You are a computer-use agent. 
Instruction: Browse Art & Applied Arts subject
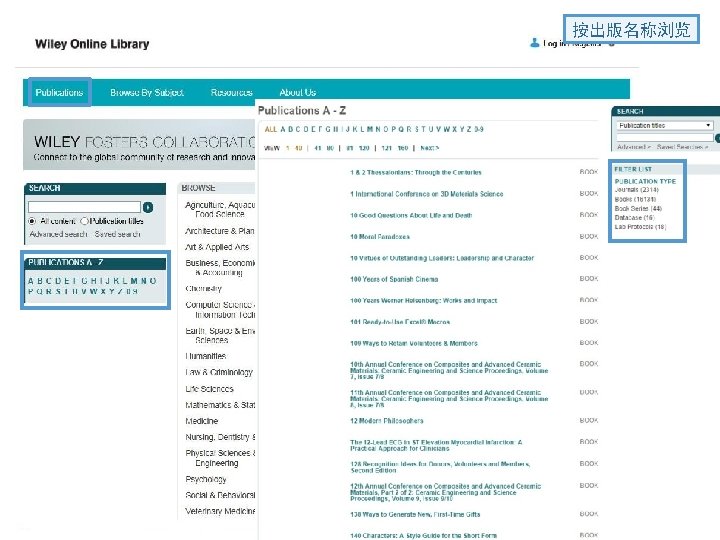coord(217,247)
